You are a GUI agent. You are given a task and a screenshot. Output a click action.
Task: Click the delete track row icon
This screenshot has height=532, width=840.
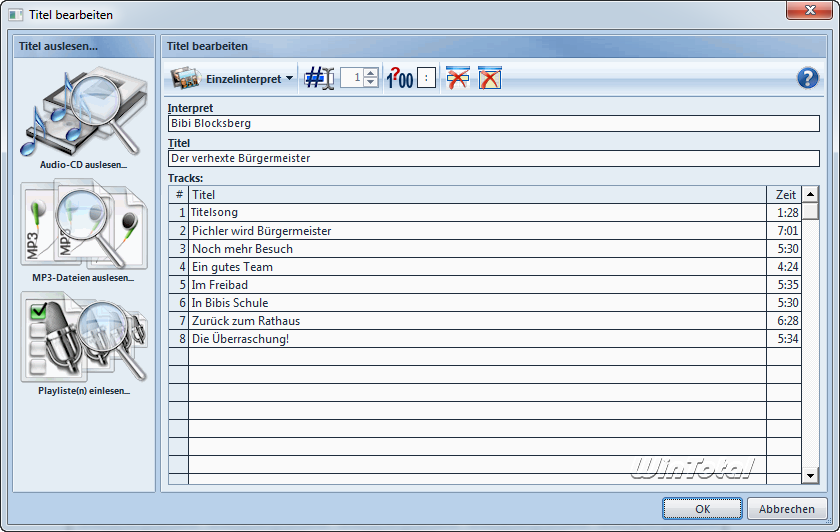coord(458,78)
